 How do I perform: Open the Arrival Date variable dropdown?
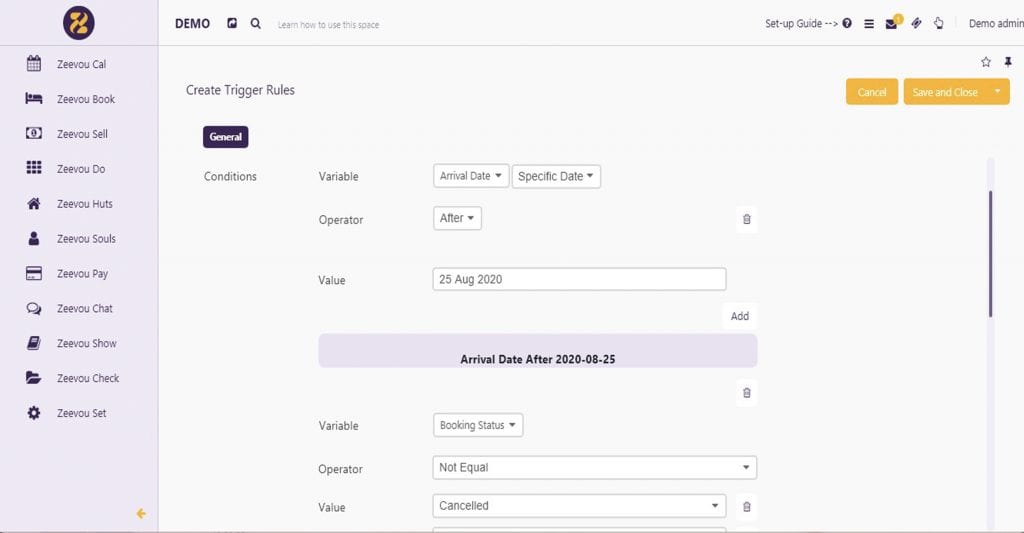471,176
